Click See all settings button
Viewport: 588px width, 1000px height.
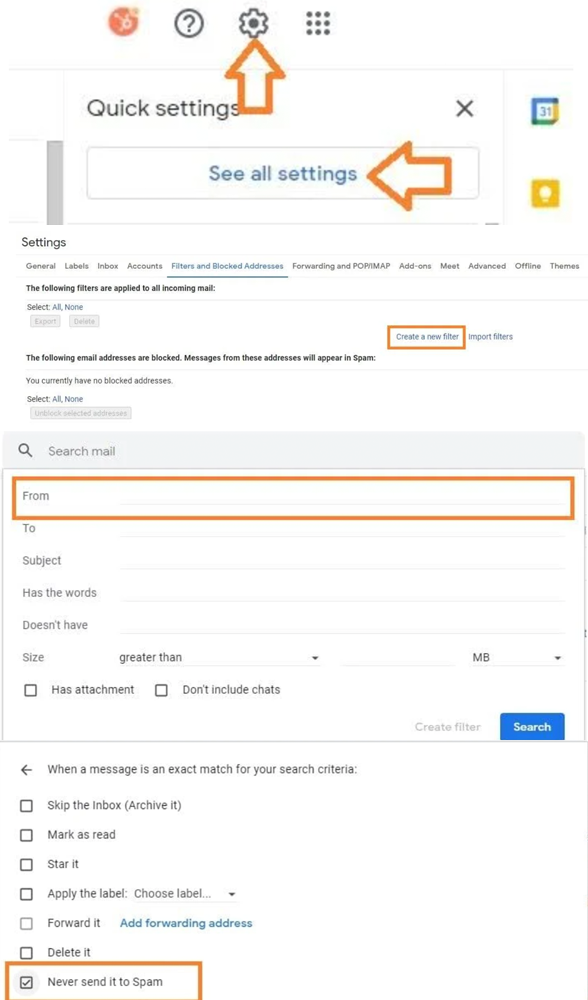283,173
